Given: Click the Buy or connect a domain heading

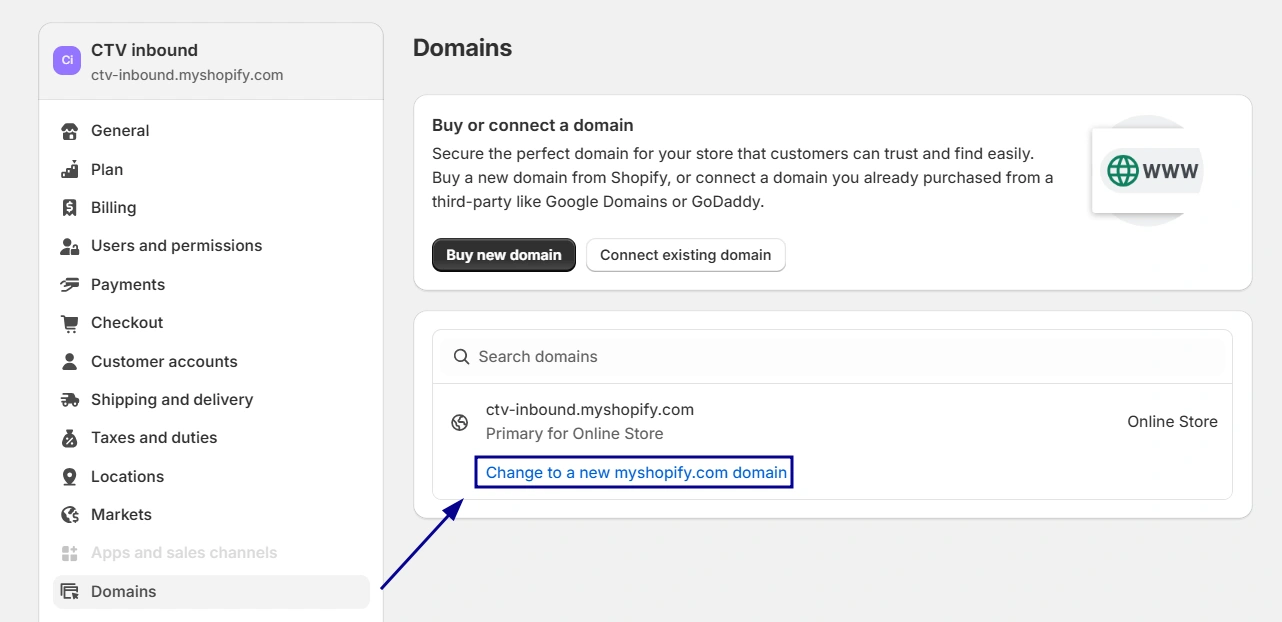Looking at the screenshot, I should click(x=533, y=126).
